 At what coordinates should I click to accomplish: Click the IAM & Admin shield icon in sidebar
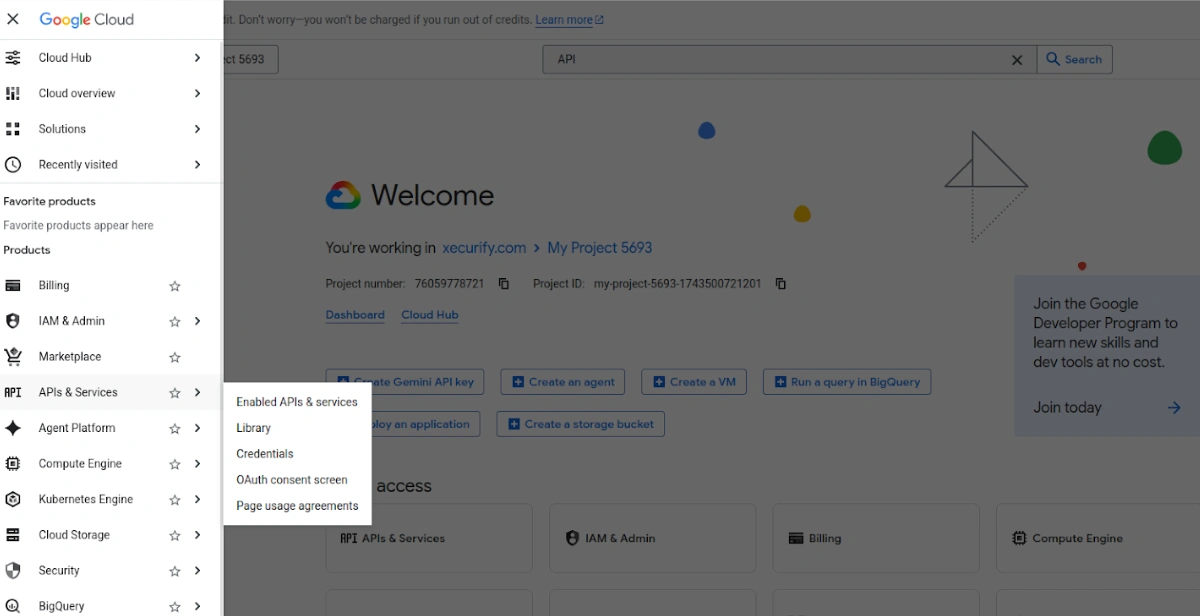point(13,321)
